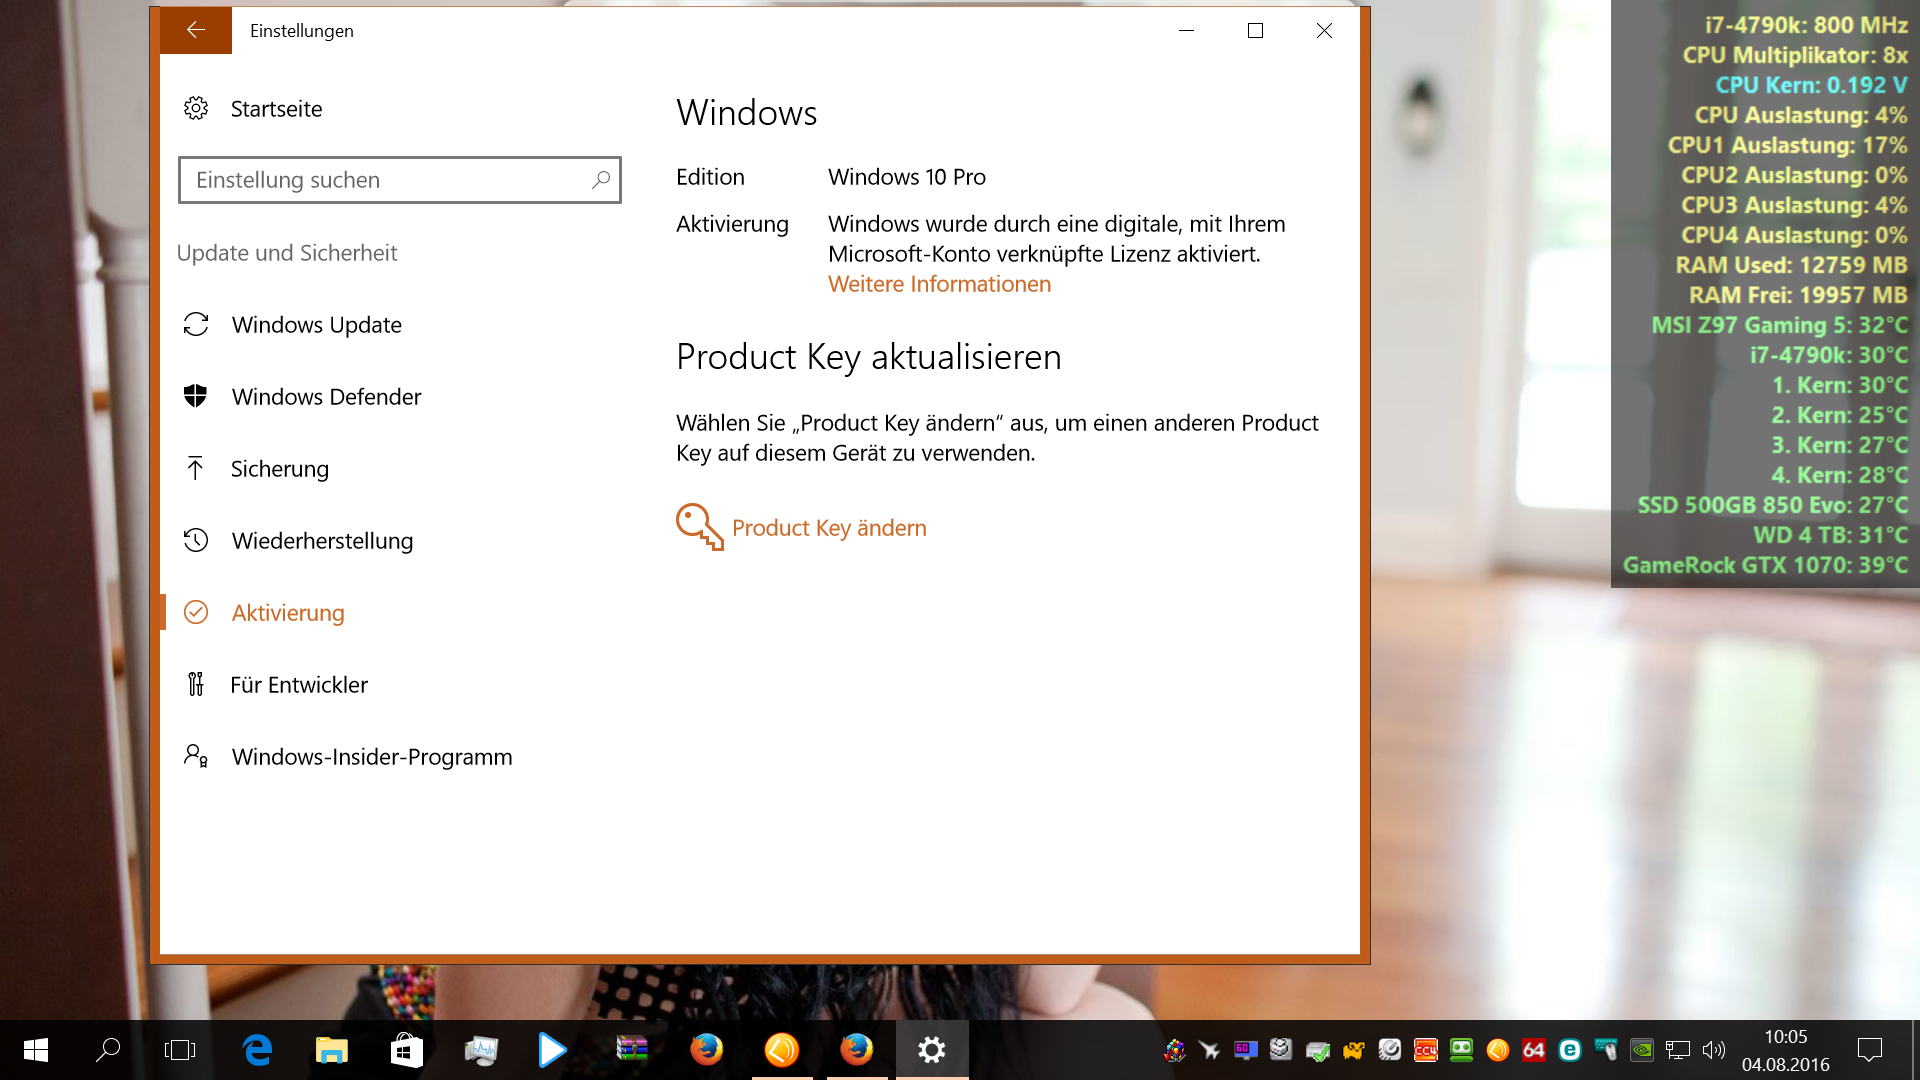Click the back arrow in Einstellungen
This screenshot has width=1920, height=1080.
[196, 30]
